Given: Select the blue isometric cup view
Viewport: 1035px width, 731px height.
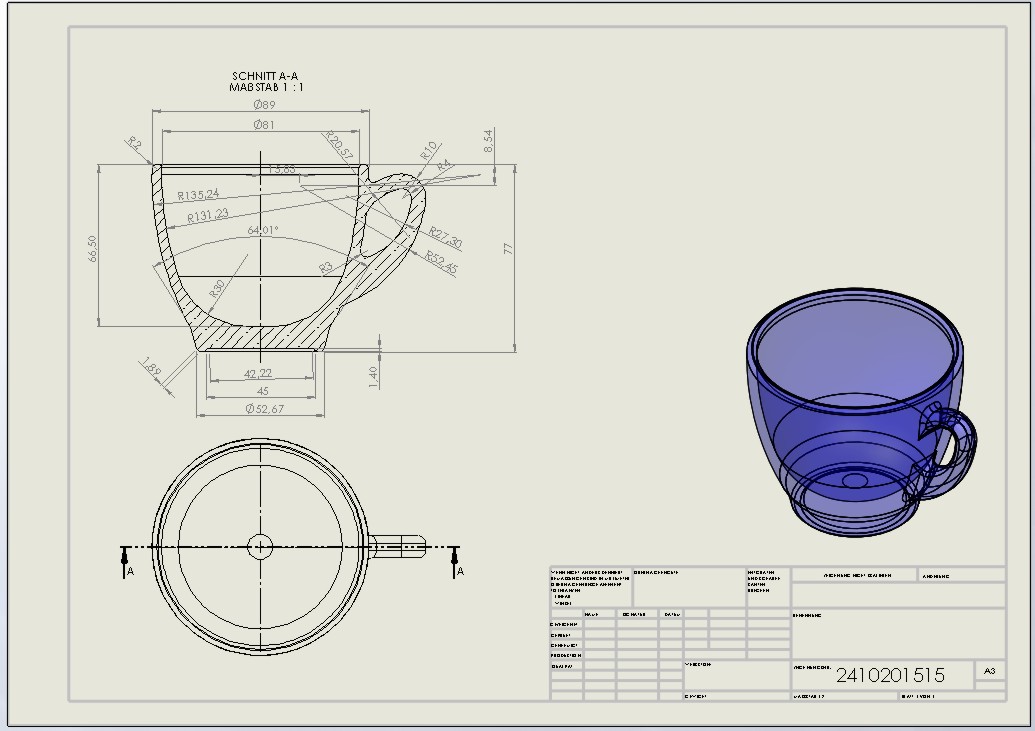Looking at the screenshot, I should [861, 412].
